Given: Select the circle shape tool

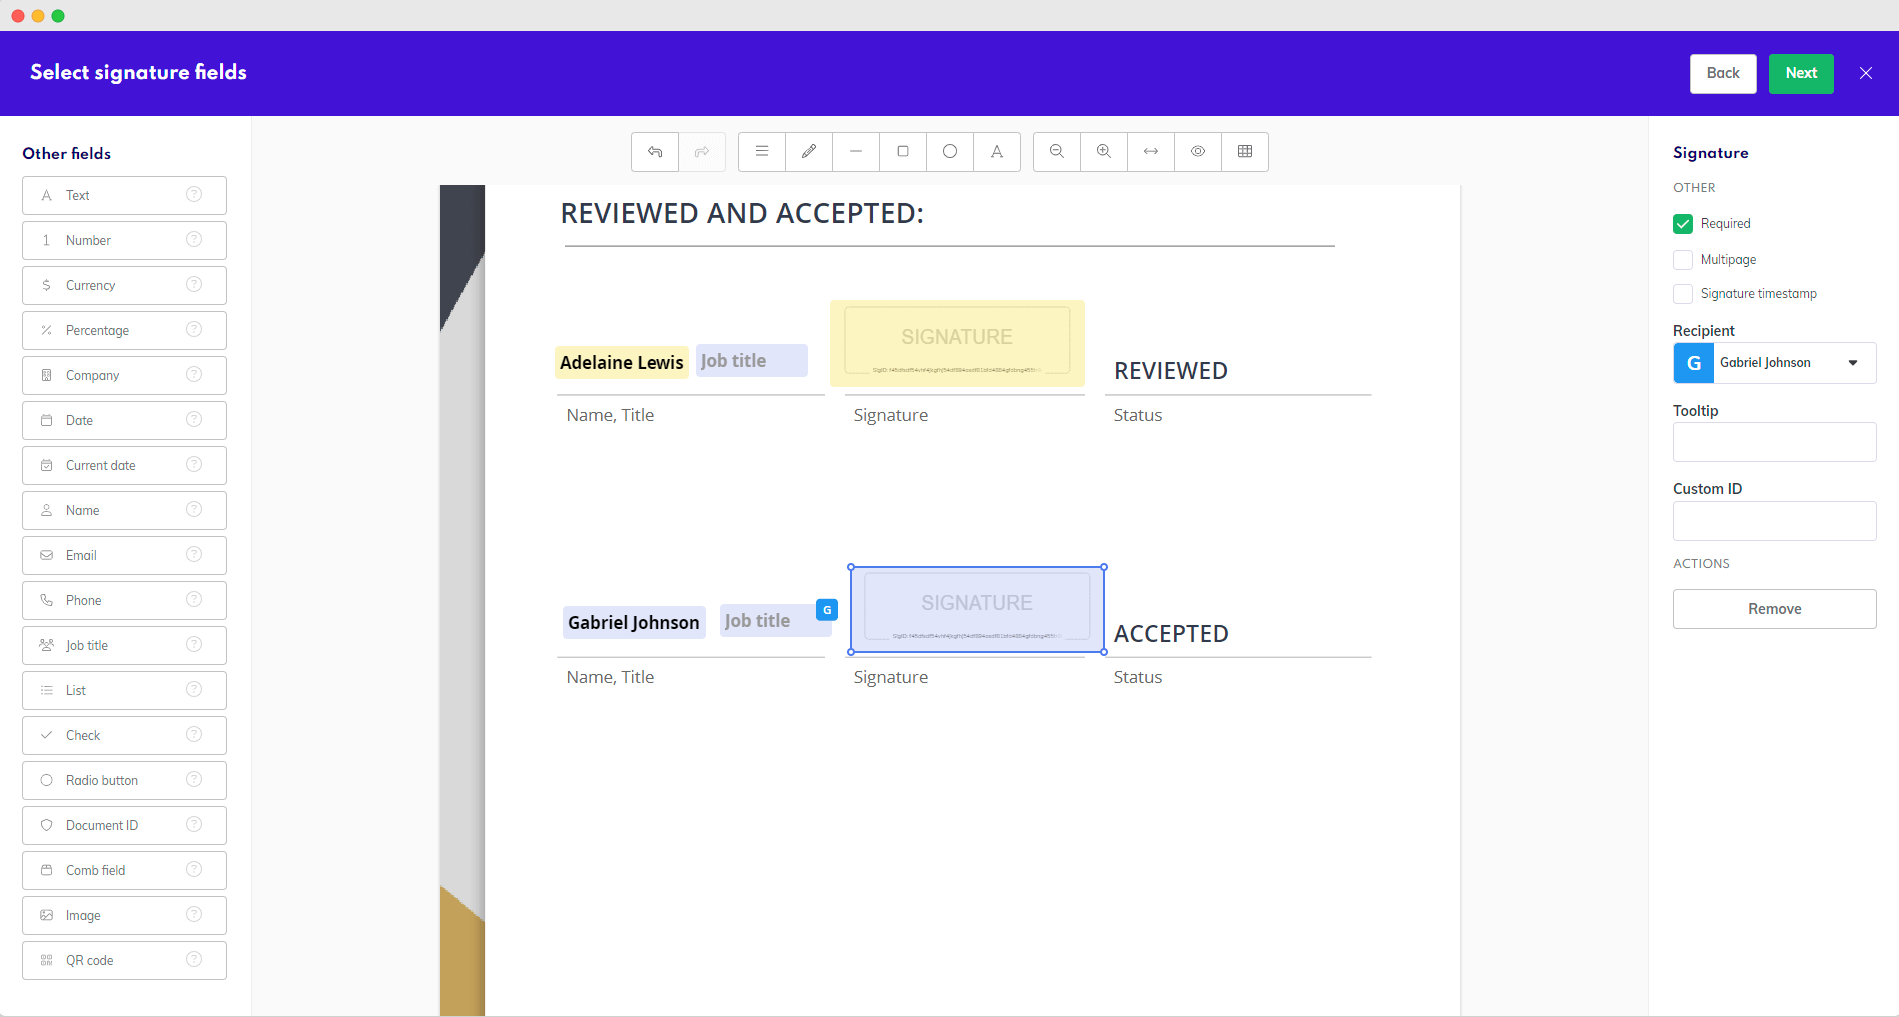Looking at the screenshot, I should 950,152.
